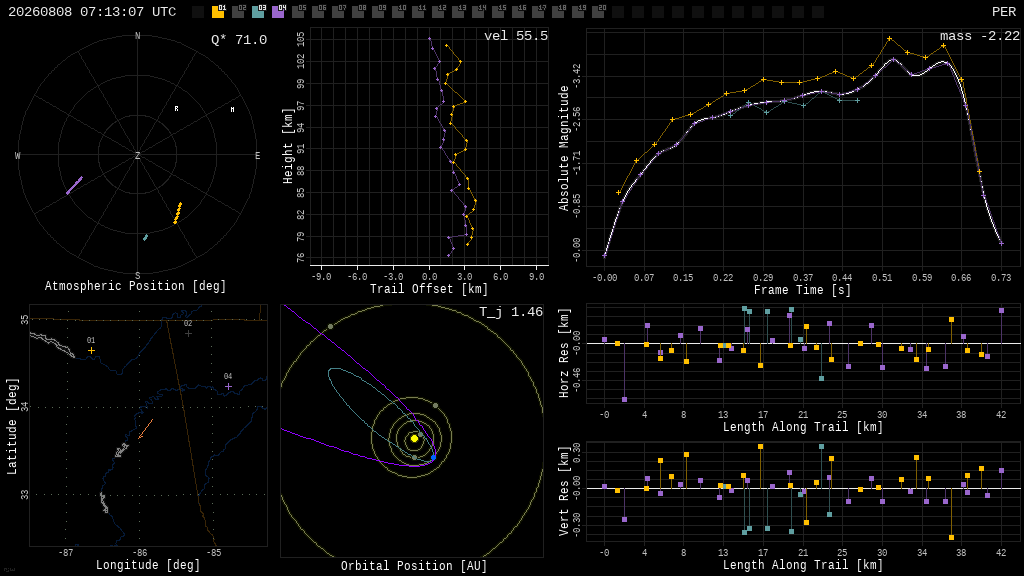Select the gray station 10 box
Screen dimensions: 1024x576
[x=398, y=12]
